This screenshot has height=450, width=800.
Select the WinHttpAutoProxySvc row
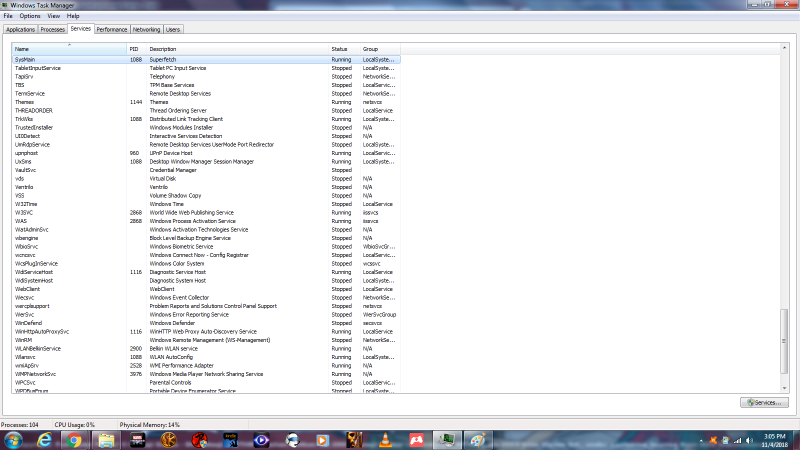(206, 332)
